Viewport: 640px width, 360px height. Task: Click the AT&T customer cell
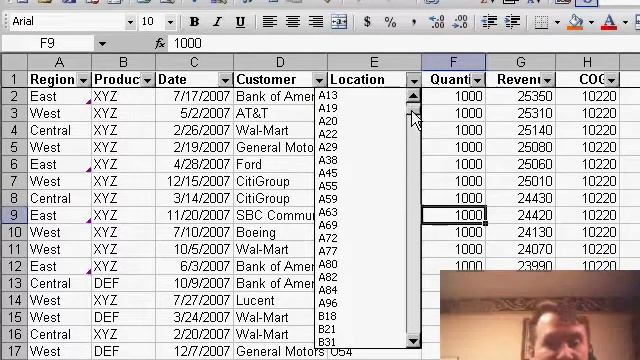pyautogui.click(x=274, y=113)
